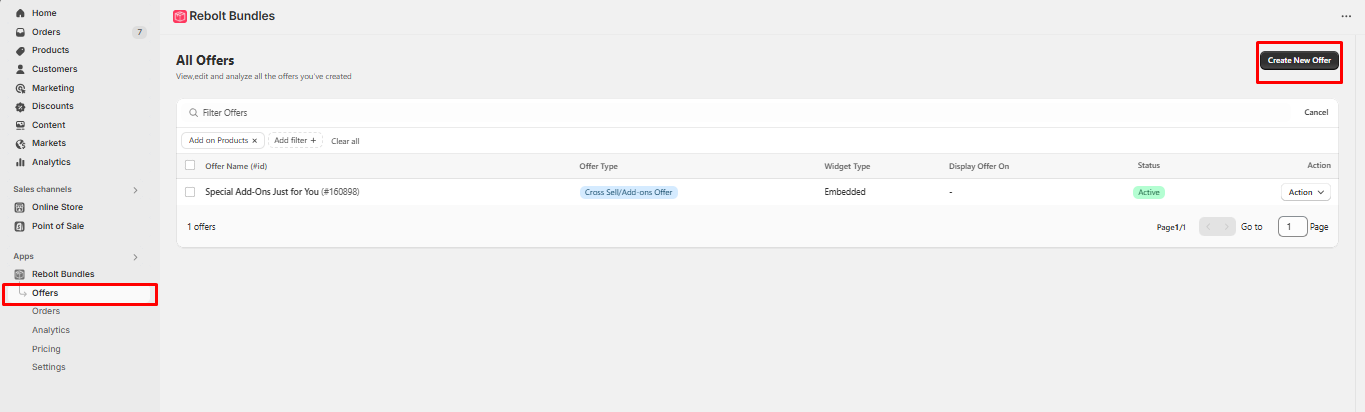Click the Rebolt Bundles logo in header
The height and width of the screenshot is (412, 1365).
click(x=180, y=16)
